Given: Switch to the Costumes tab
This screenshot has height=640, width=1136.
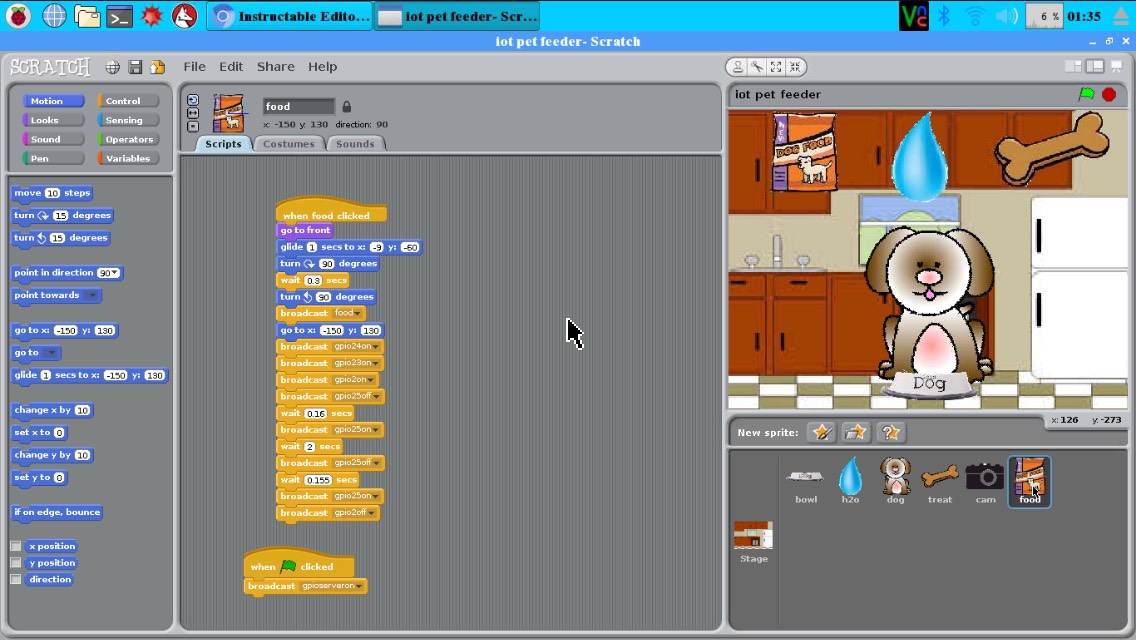Looking at the screenshot, I should click(x=288, y=144).
